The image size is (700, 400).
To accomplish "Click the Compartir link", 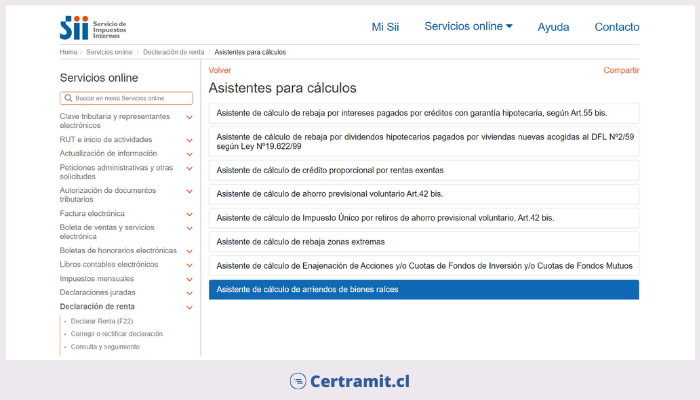I will click(621, 70).
